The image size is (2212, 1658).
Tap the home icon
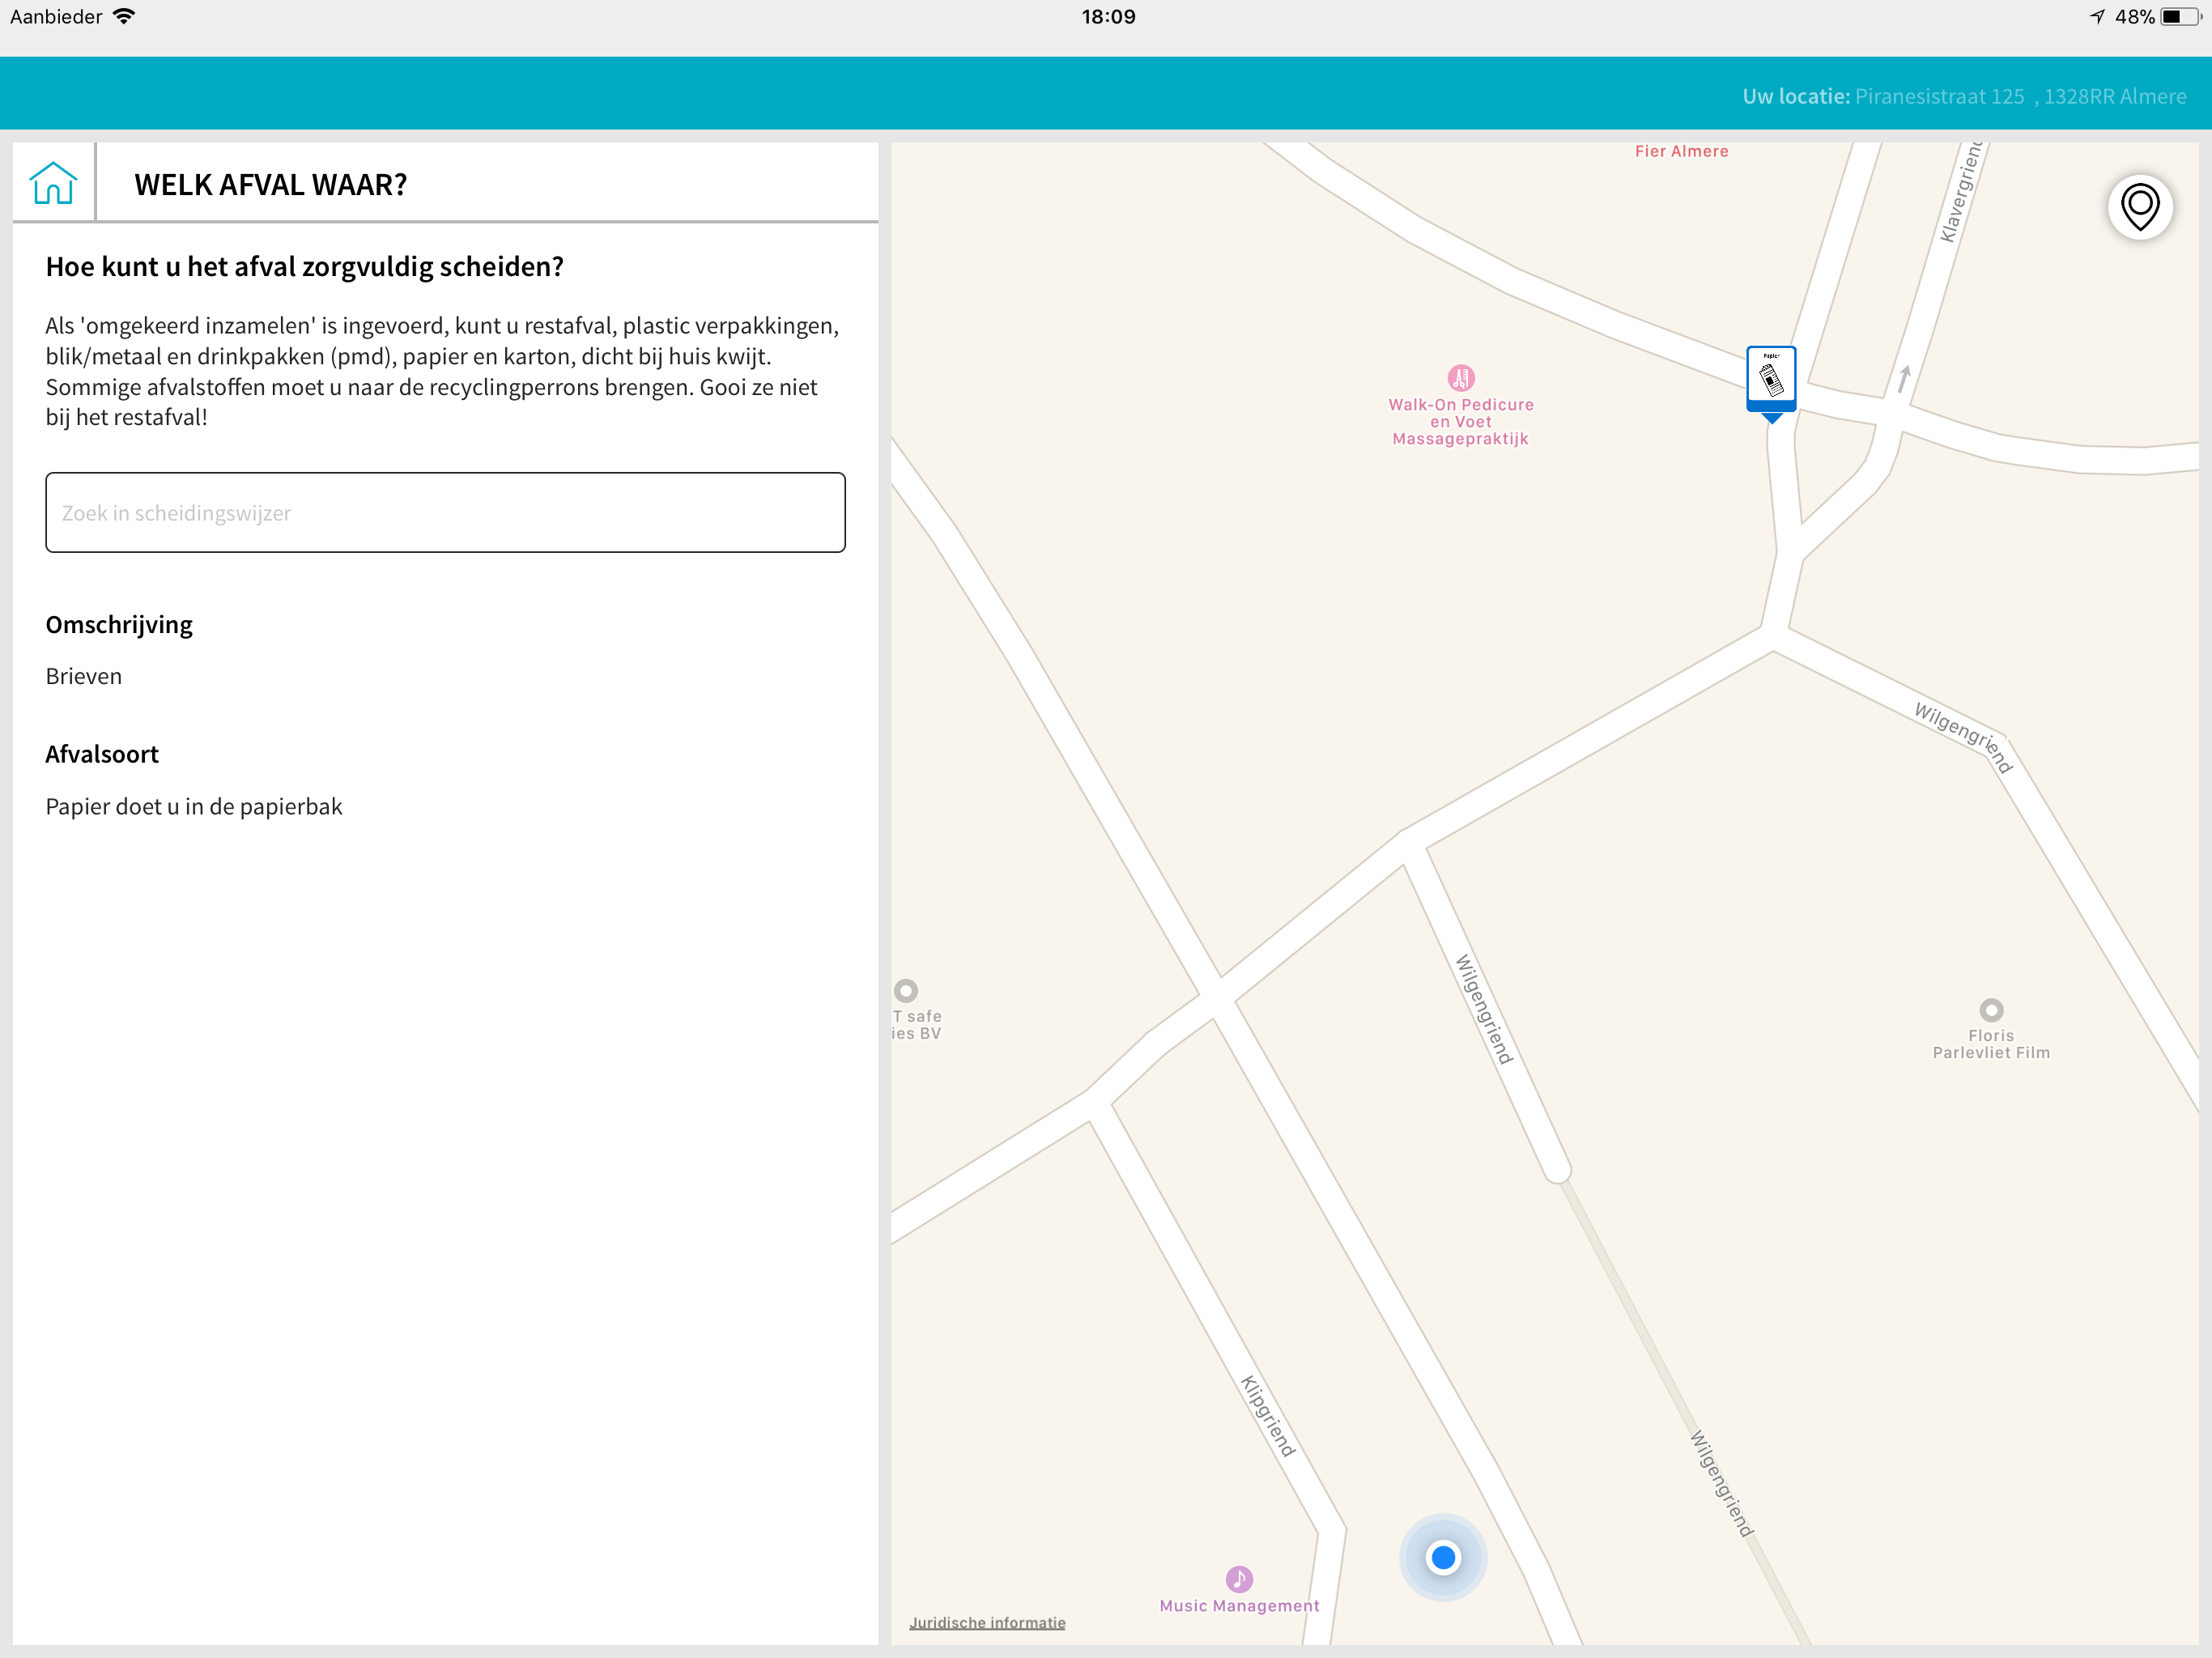(x=53, y=183)
